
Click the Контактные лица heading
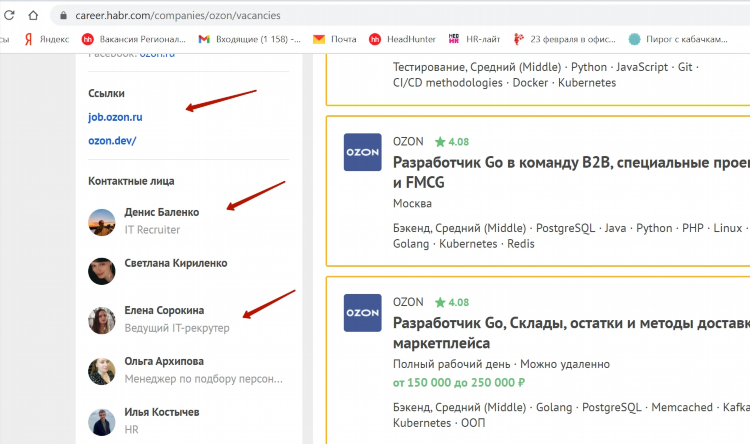(131, 181)
